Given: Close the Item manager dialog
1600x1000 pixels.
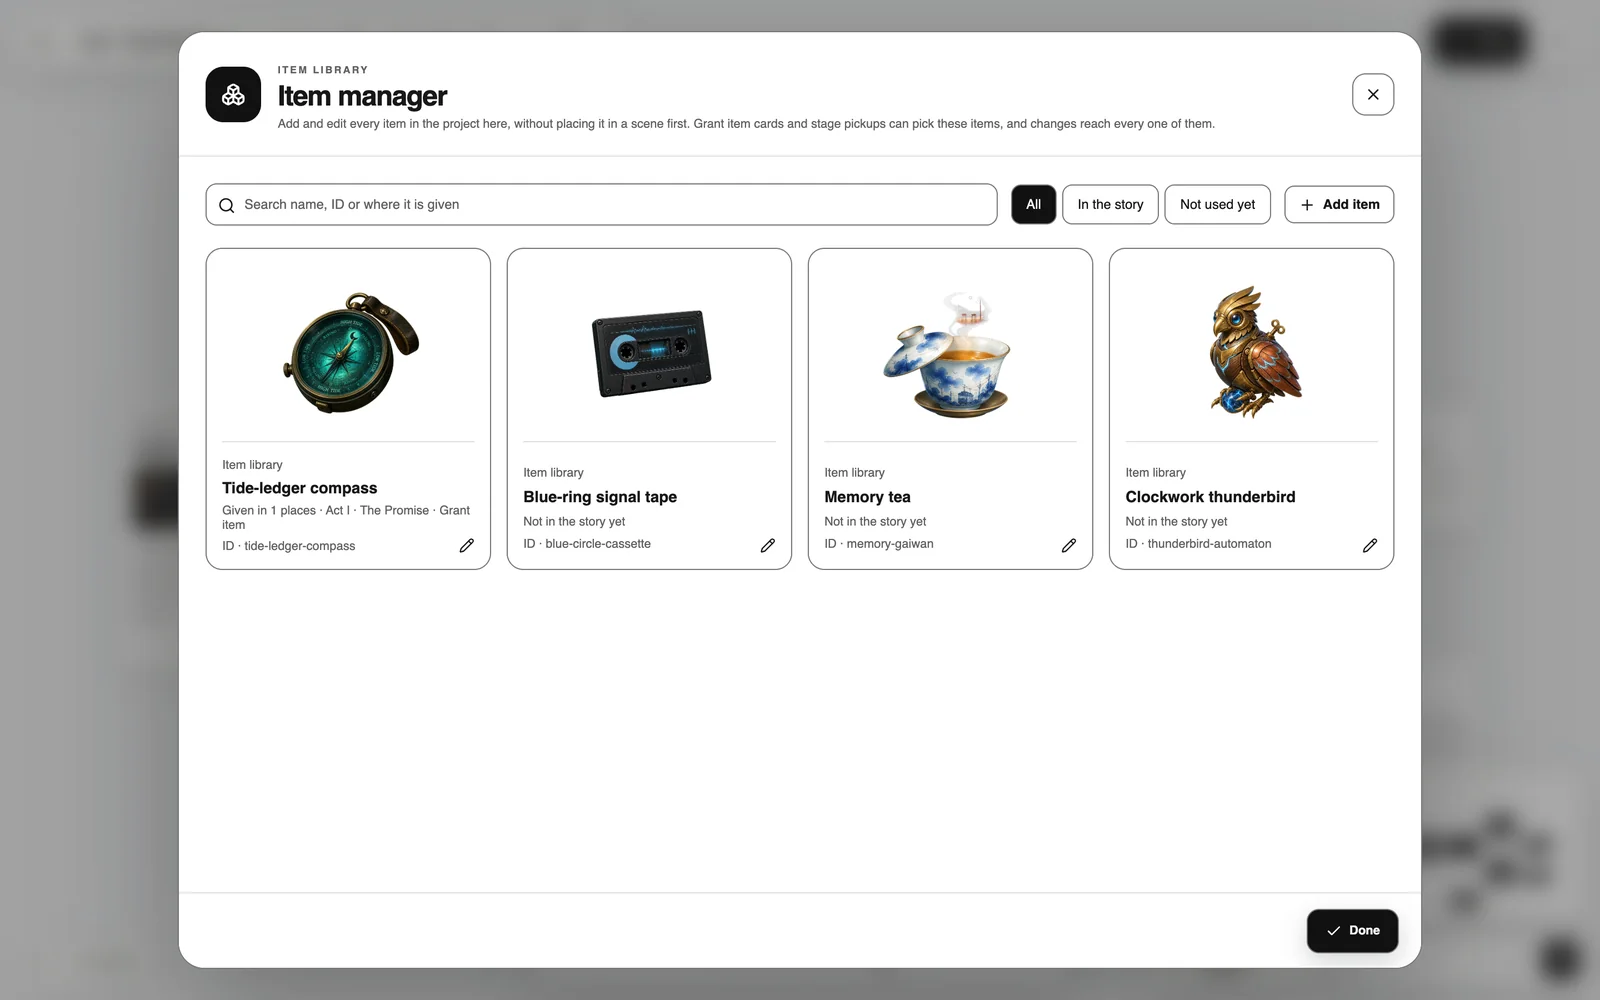Looking at the screenshot, I should 1373,94.
